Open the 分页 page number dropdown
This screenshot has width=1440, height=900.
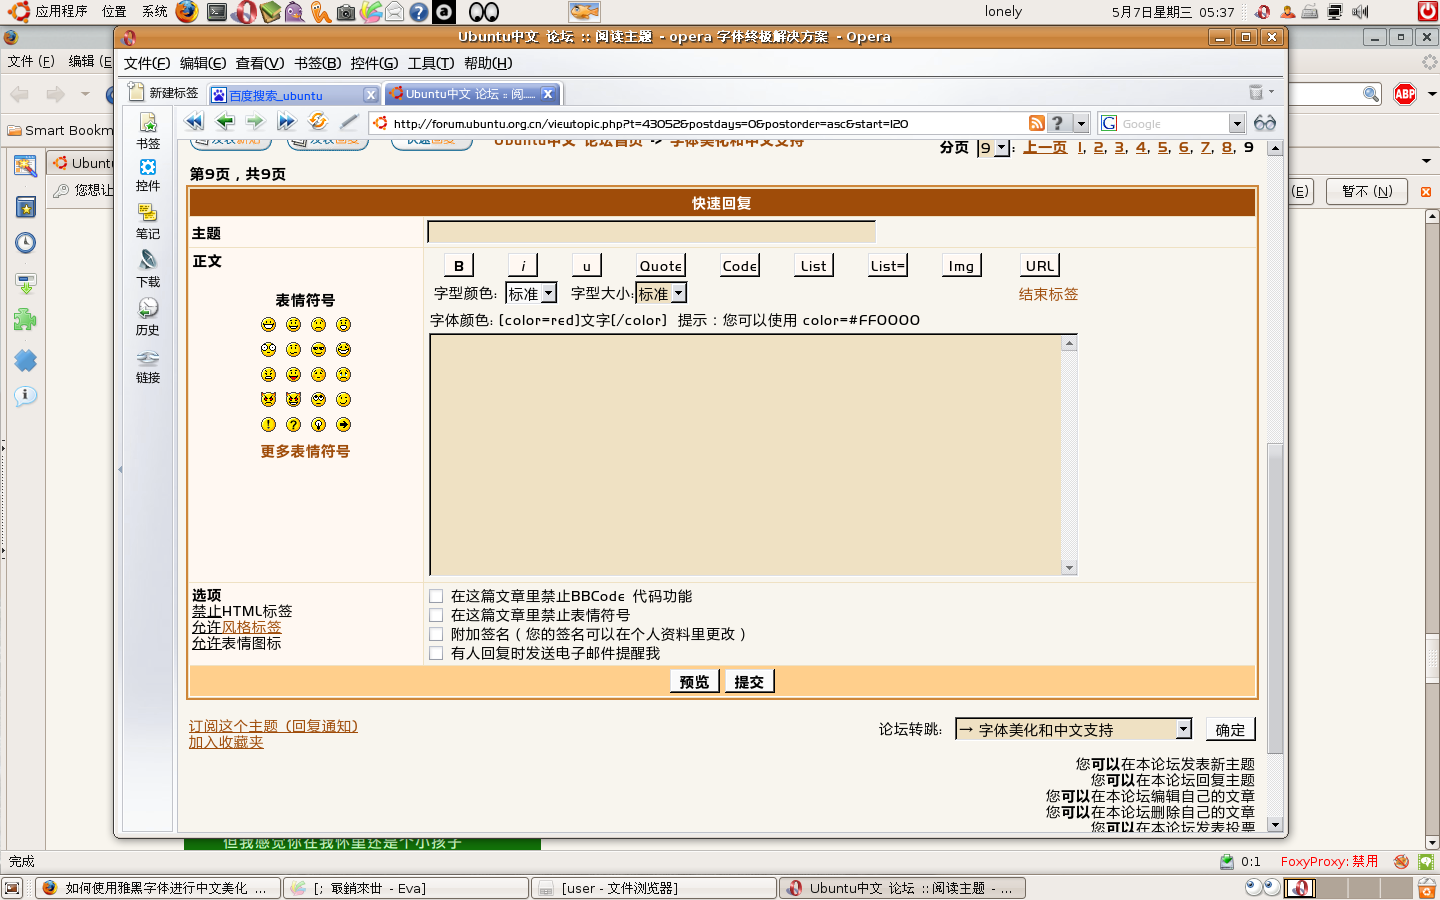[993, 148]
